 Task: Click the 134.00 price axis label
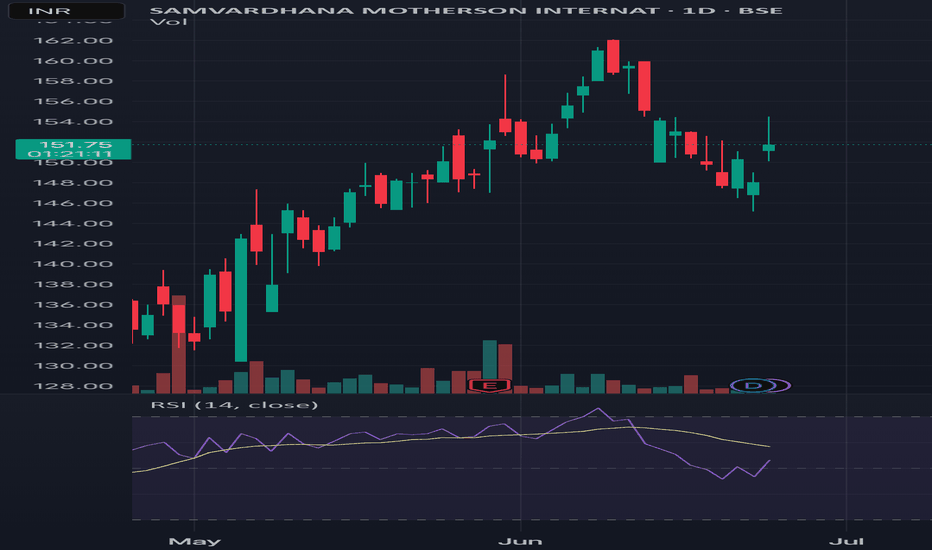click(x=73, y=325)
